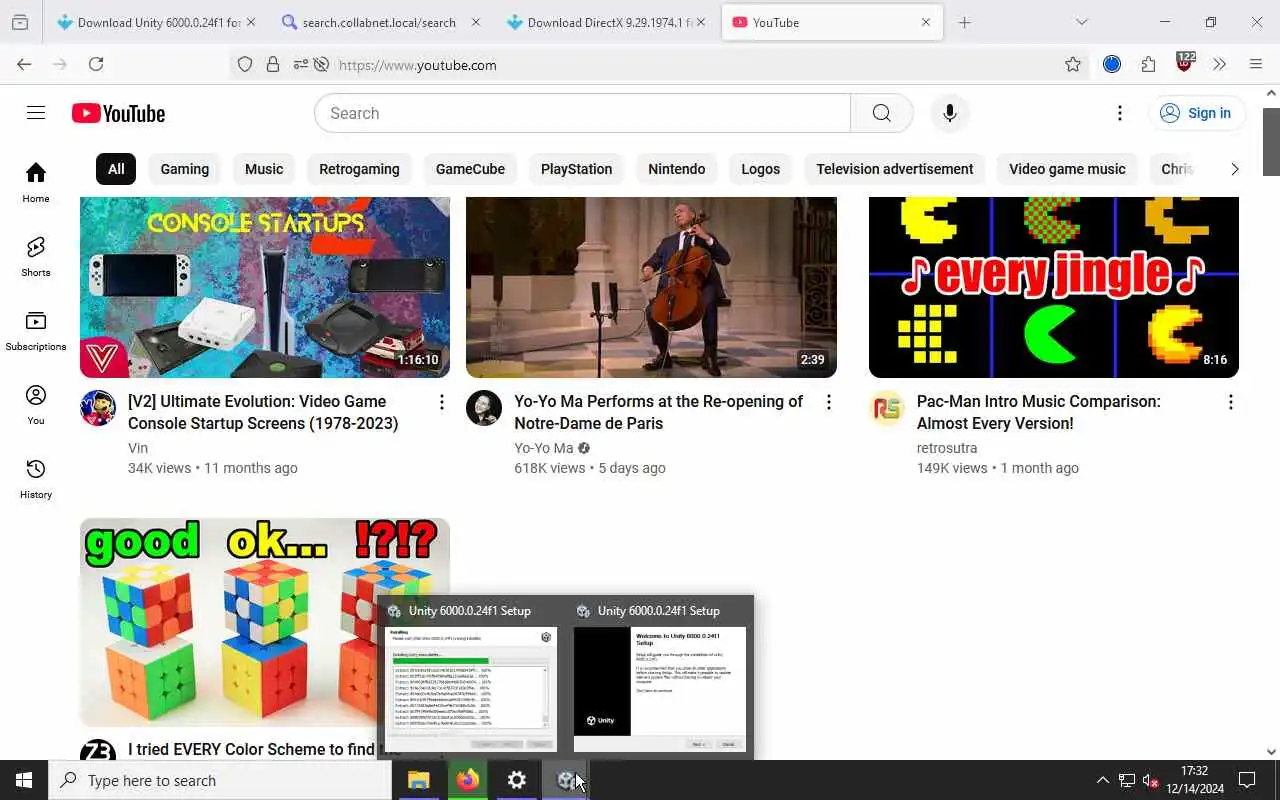
Task: Open Shorts in sidebar
Action: [x=36, y=256]
